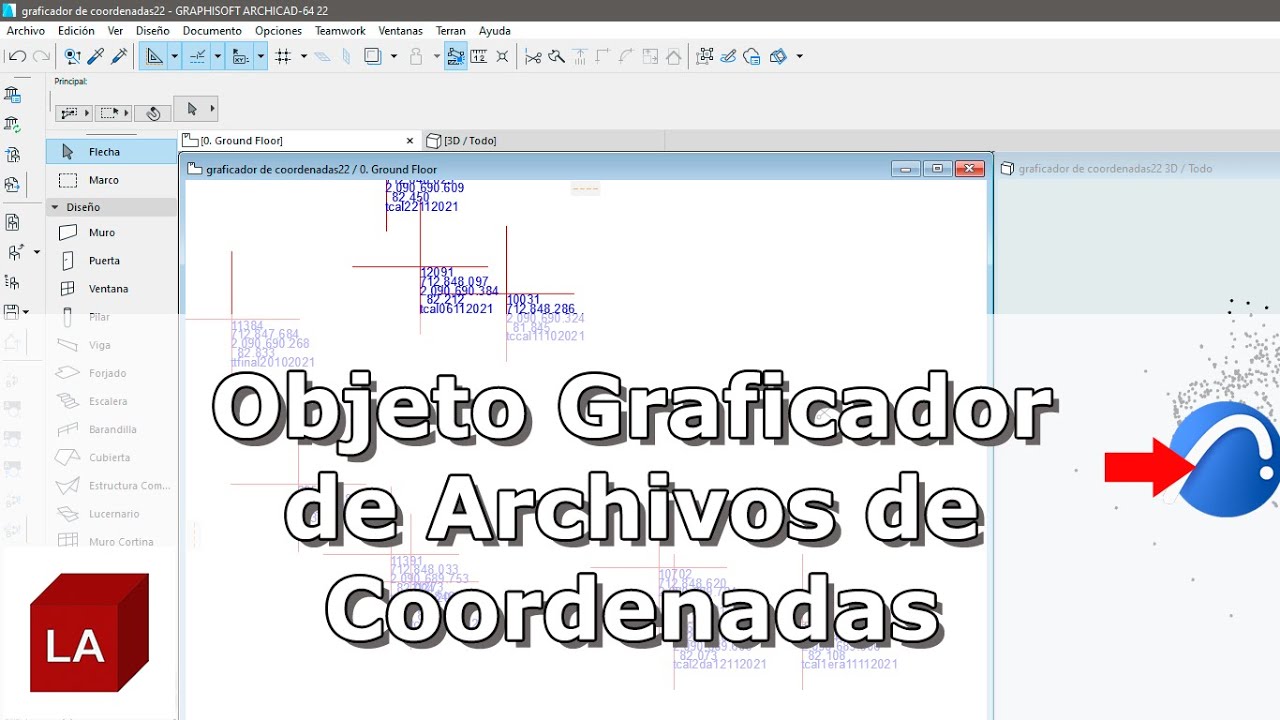
Task: Toggle Grid Snap crosshatch icon
Action: [x=283, y=57]
